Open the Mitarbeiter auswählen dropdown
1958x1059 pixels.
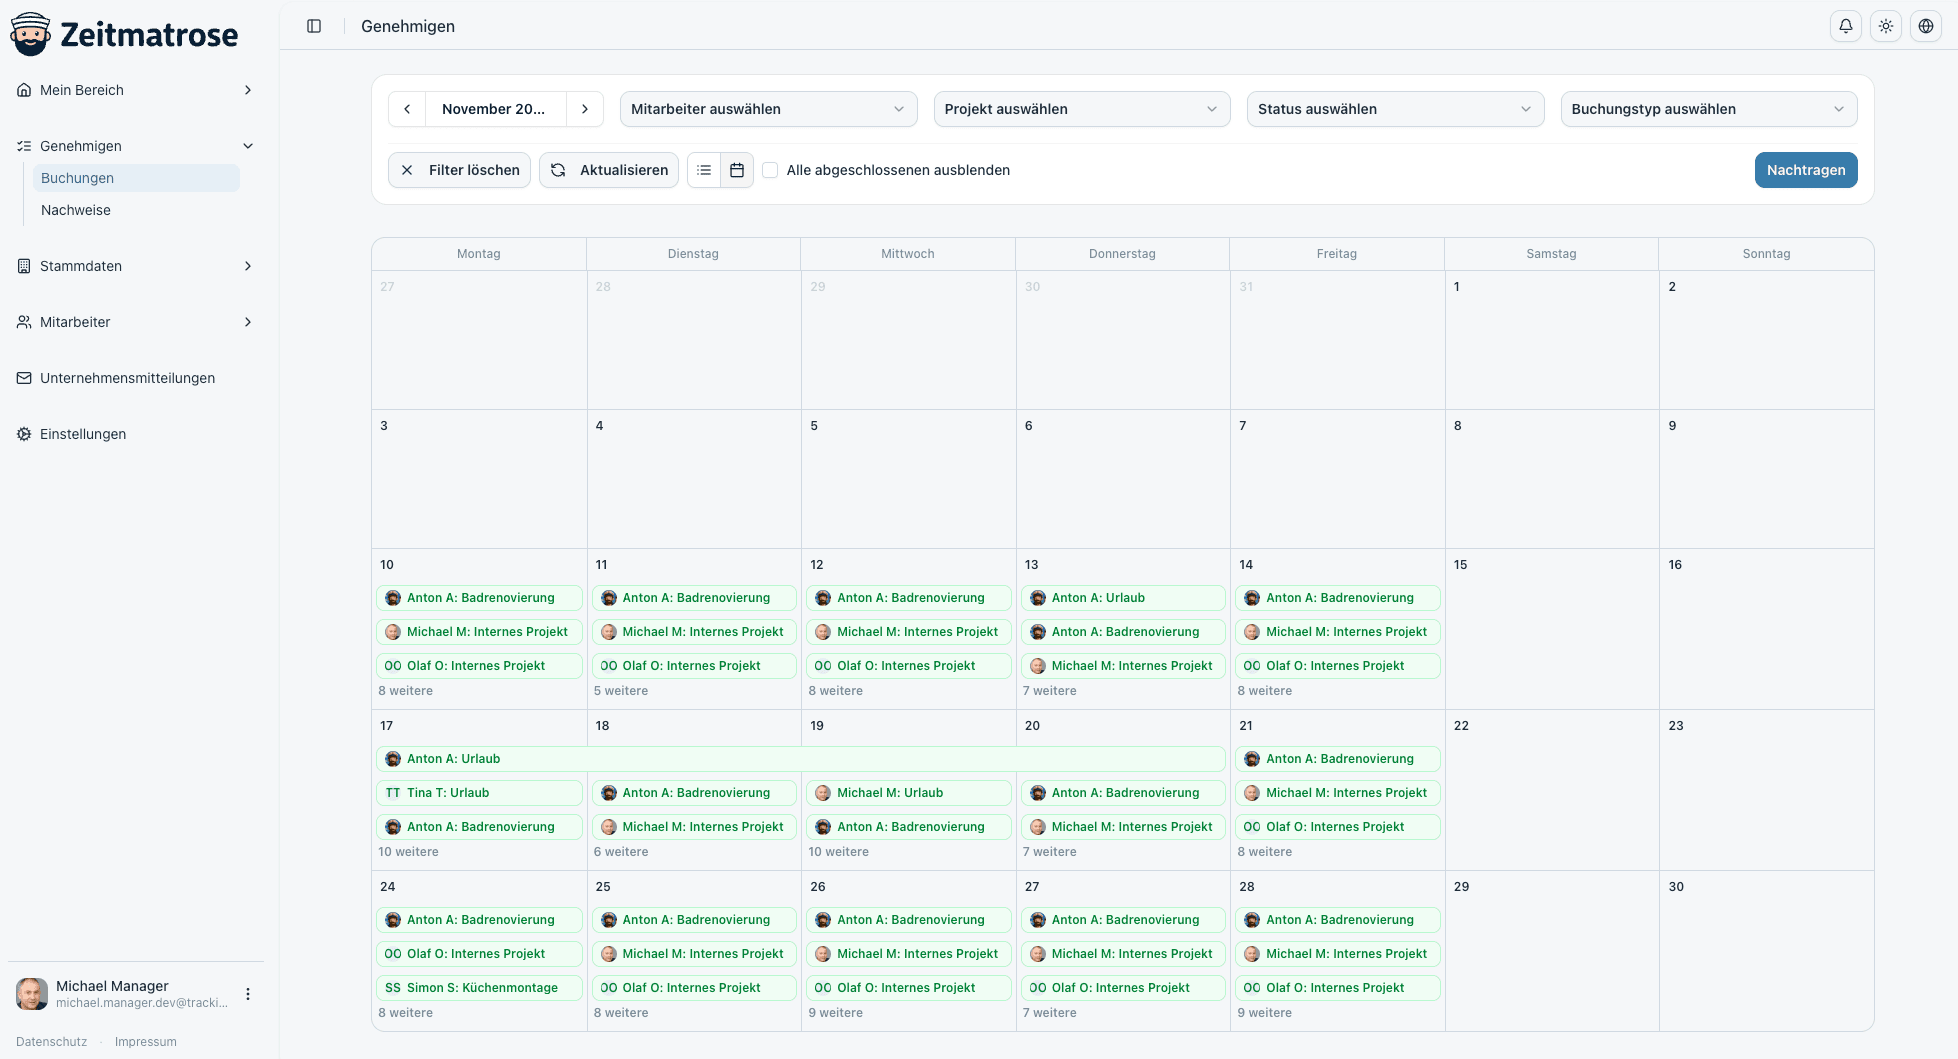coord(768,109)
